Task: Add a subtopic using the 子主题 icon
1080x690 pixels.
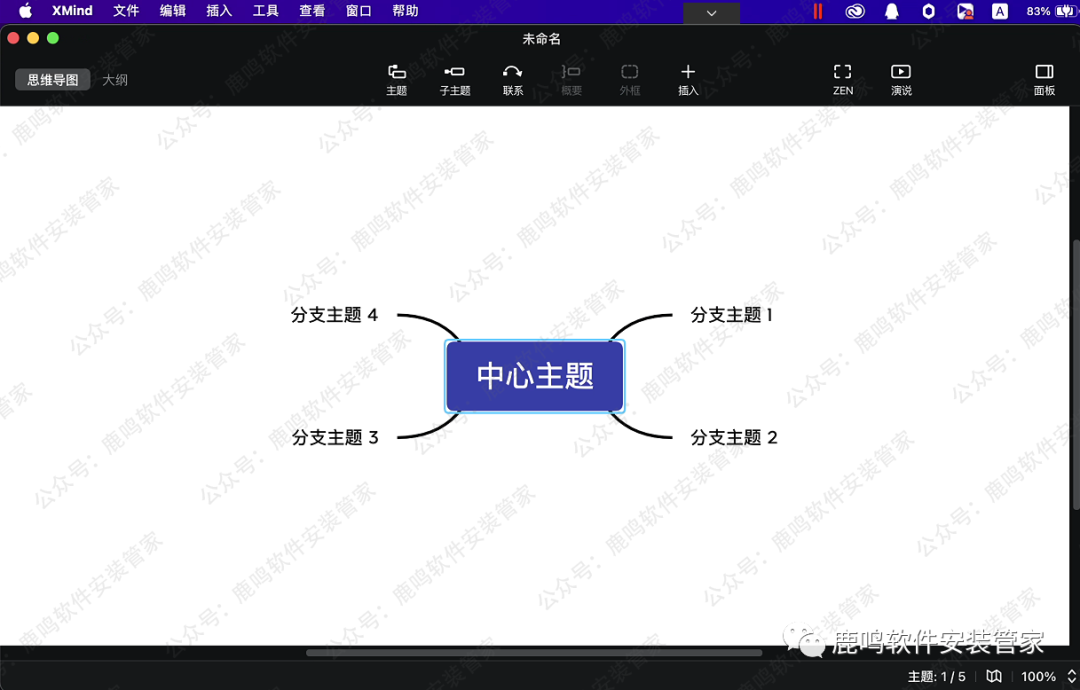Action: tap(455, 79)
